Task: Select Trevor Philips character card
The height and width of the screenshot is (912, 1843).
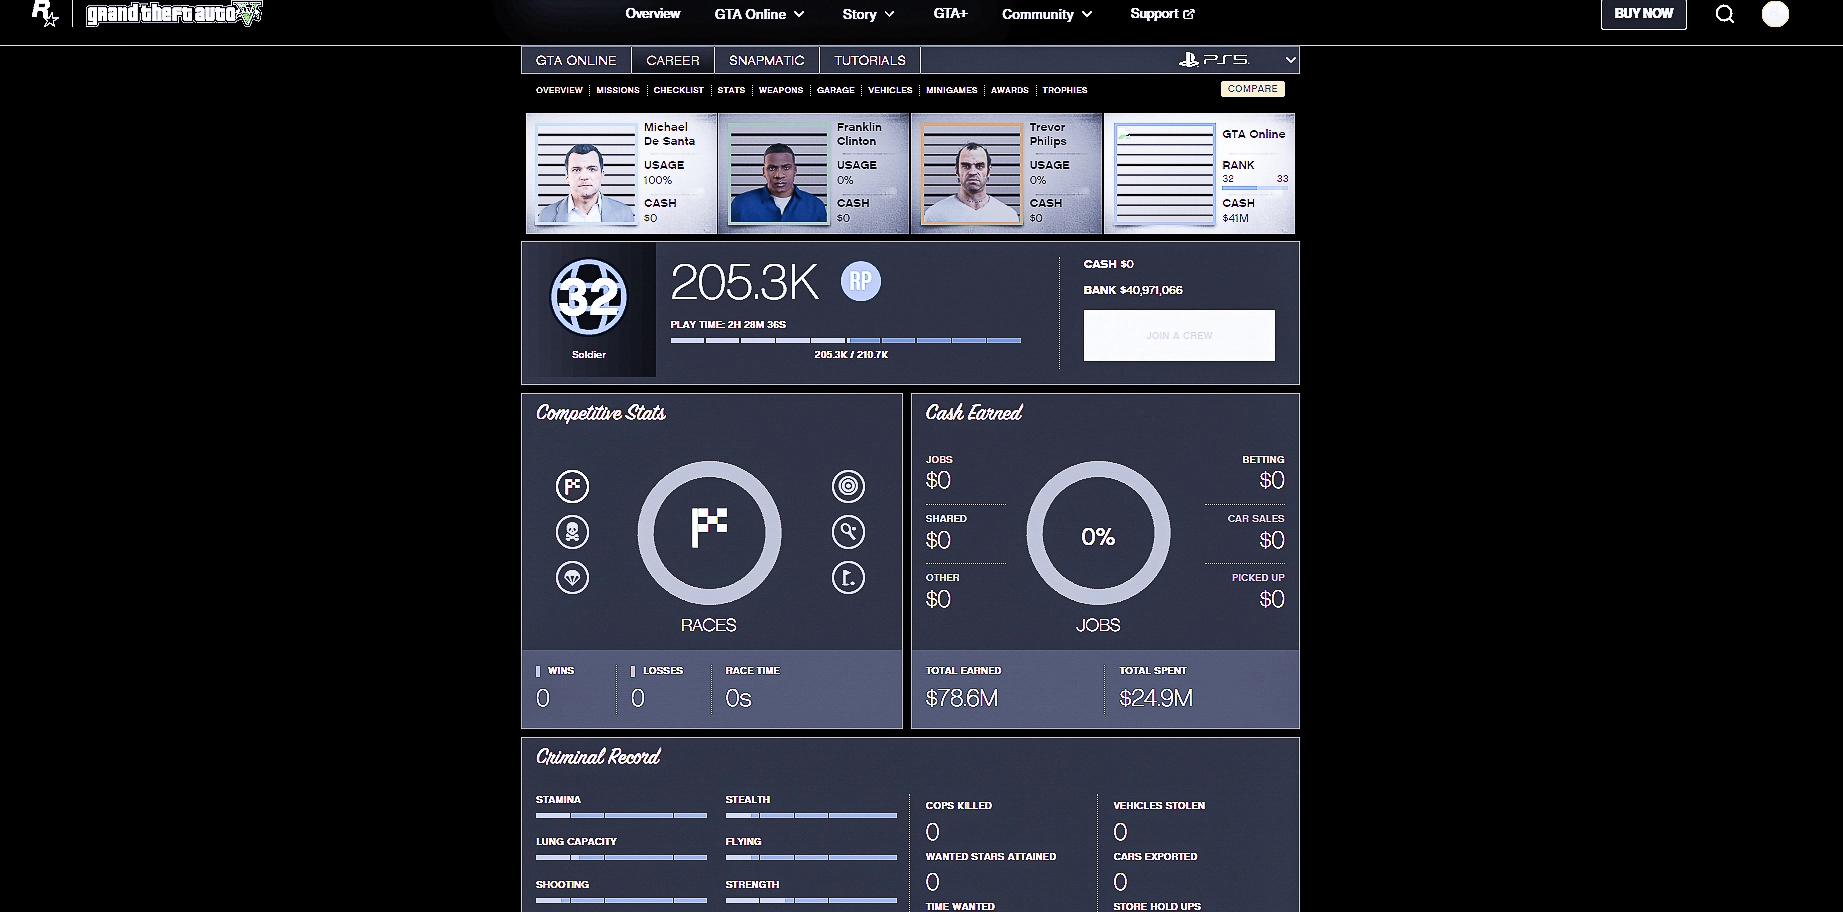Action: pyautogui.click(x=1006, y=173)
